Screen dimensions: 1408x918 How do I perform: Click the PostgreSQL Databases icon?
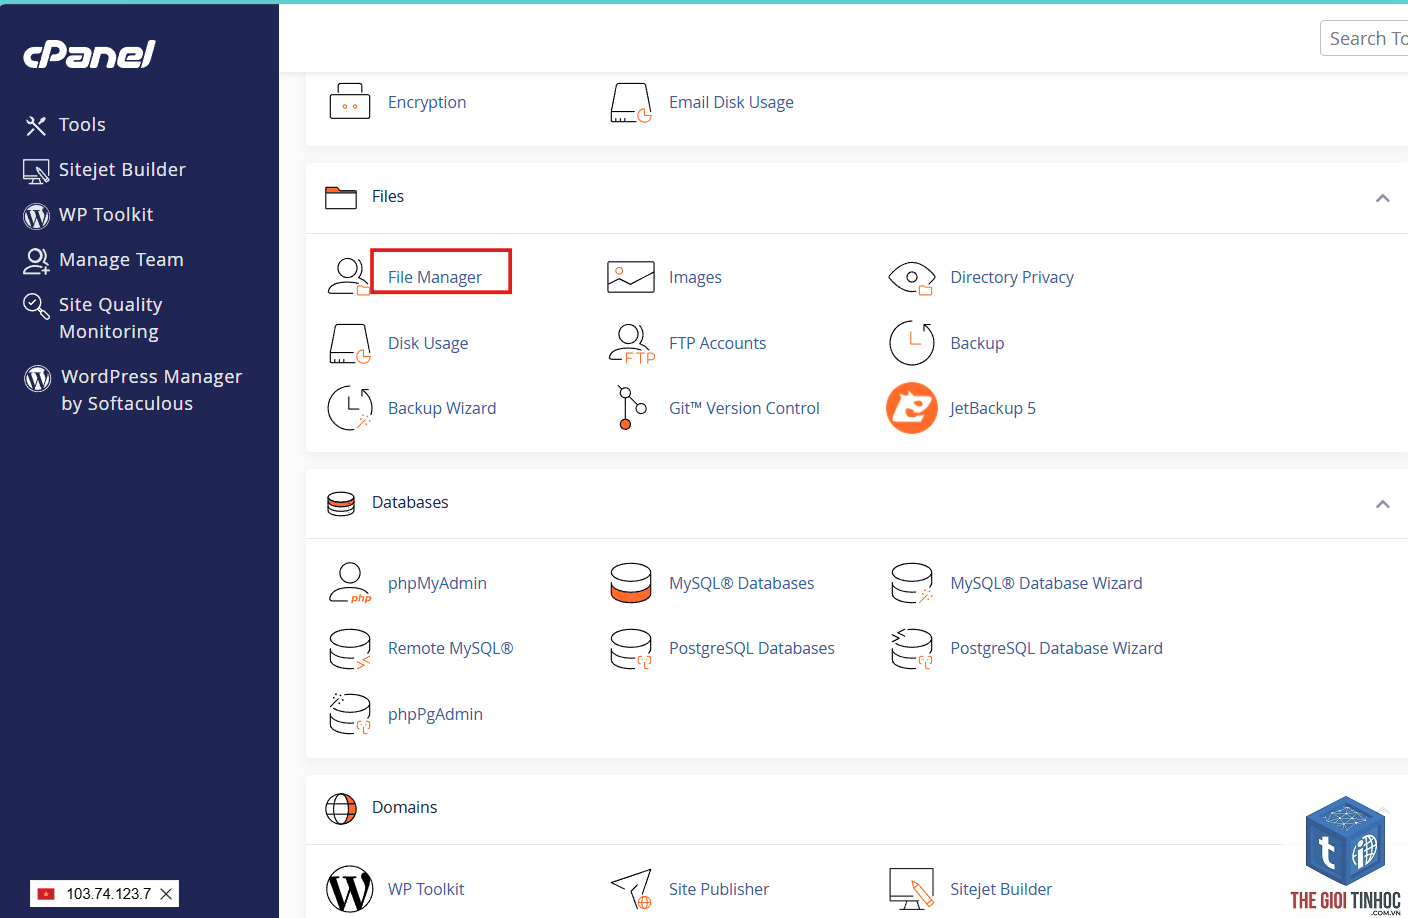click(x=631, y=649)
